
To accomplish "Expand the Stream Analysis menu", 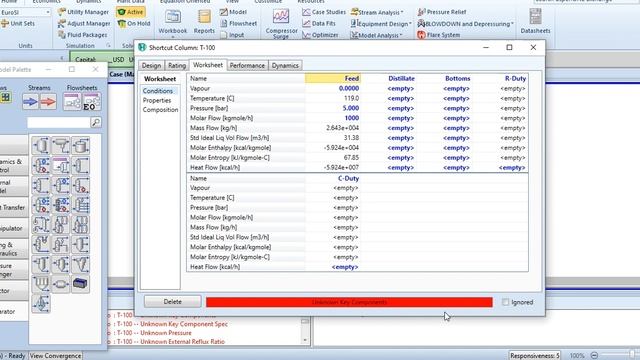I will pos(378,12).
